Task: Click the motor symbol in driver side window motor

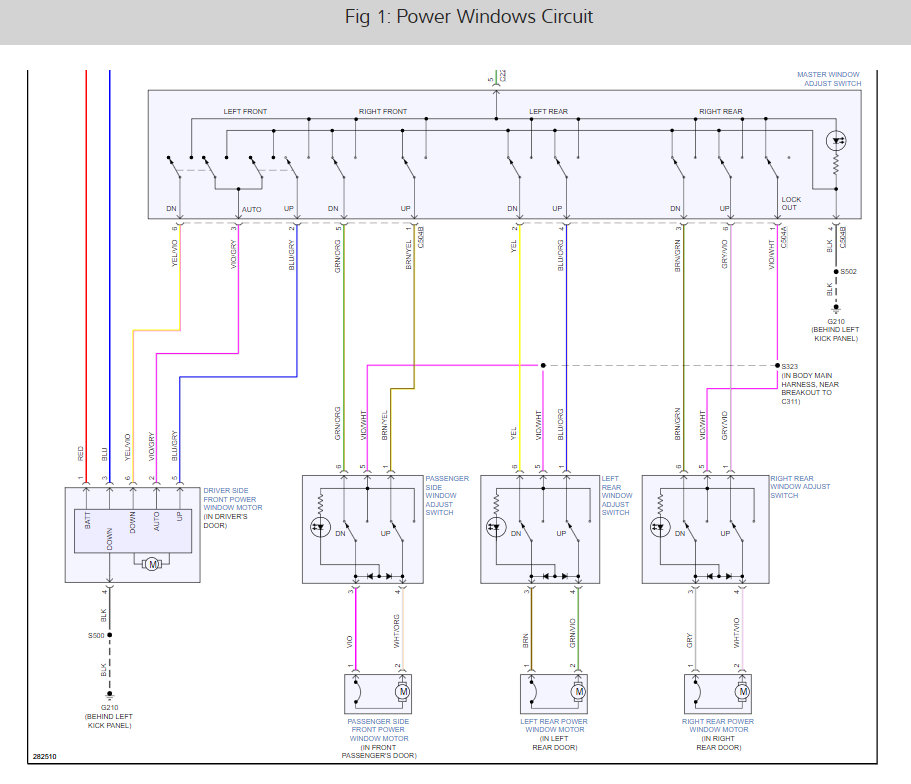Action: (152, 564)
